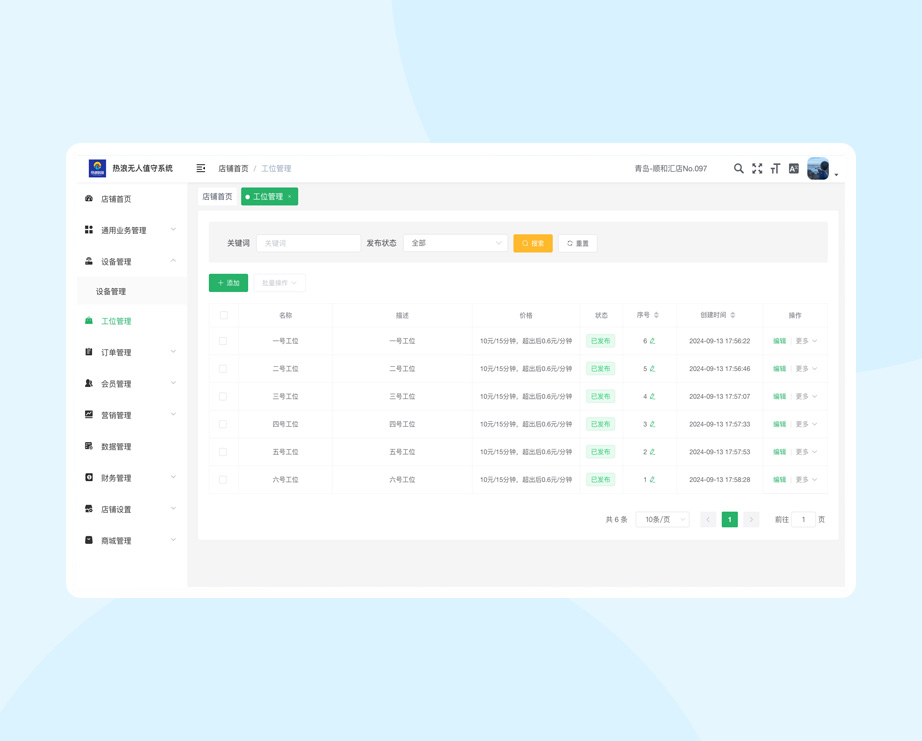Click the 工位管理 sidebar icon
922x741 pixels.
click(89, 321)
